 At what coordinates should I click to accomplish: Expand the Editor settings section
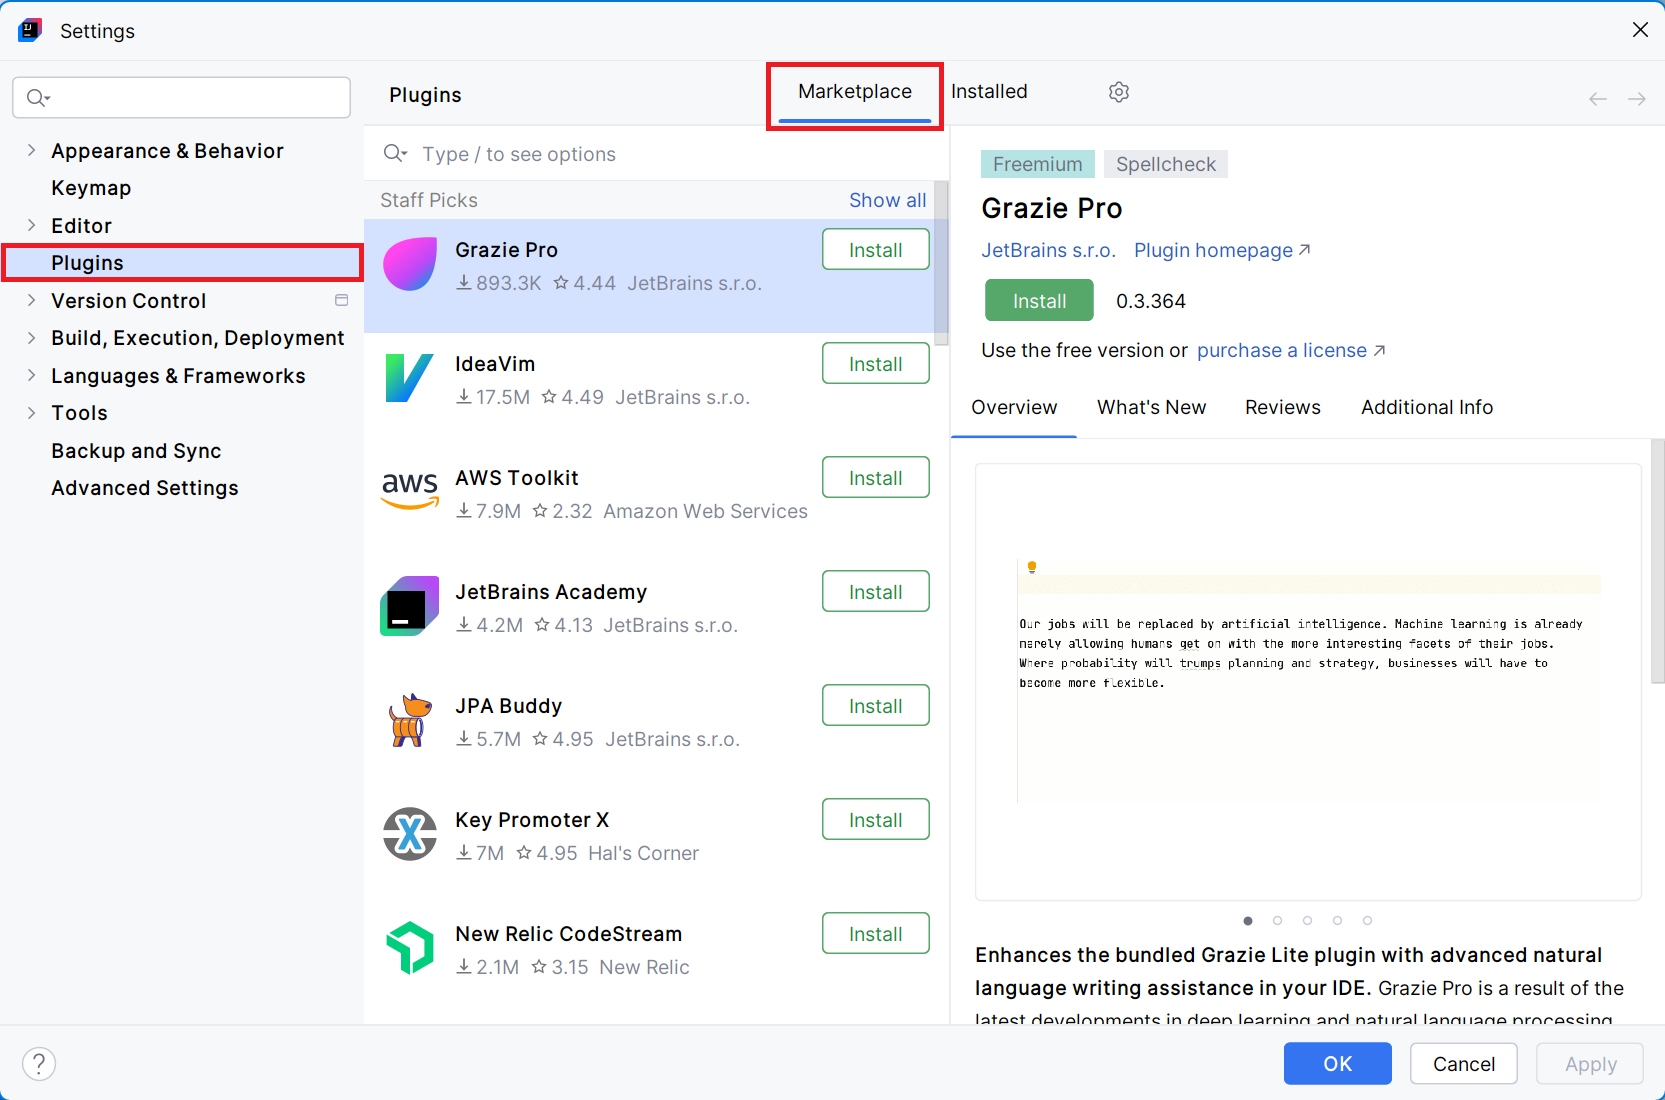tap(31, 225)
